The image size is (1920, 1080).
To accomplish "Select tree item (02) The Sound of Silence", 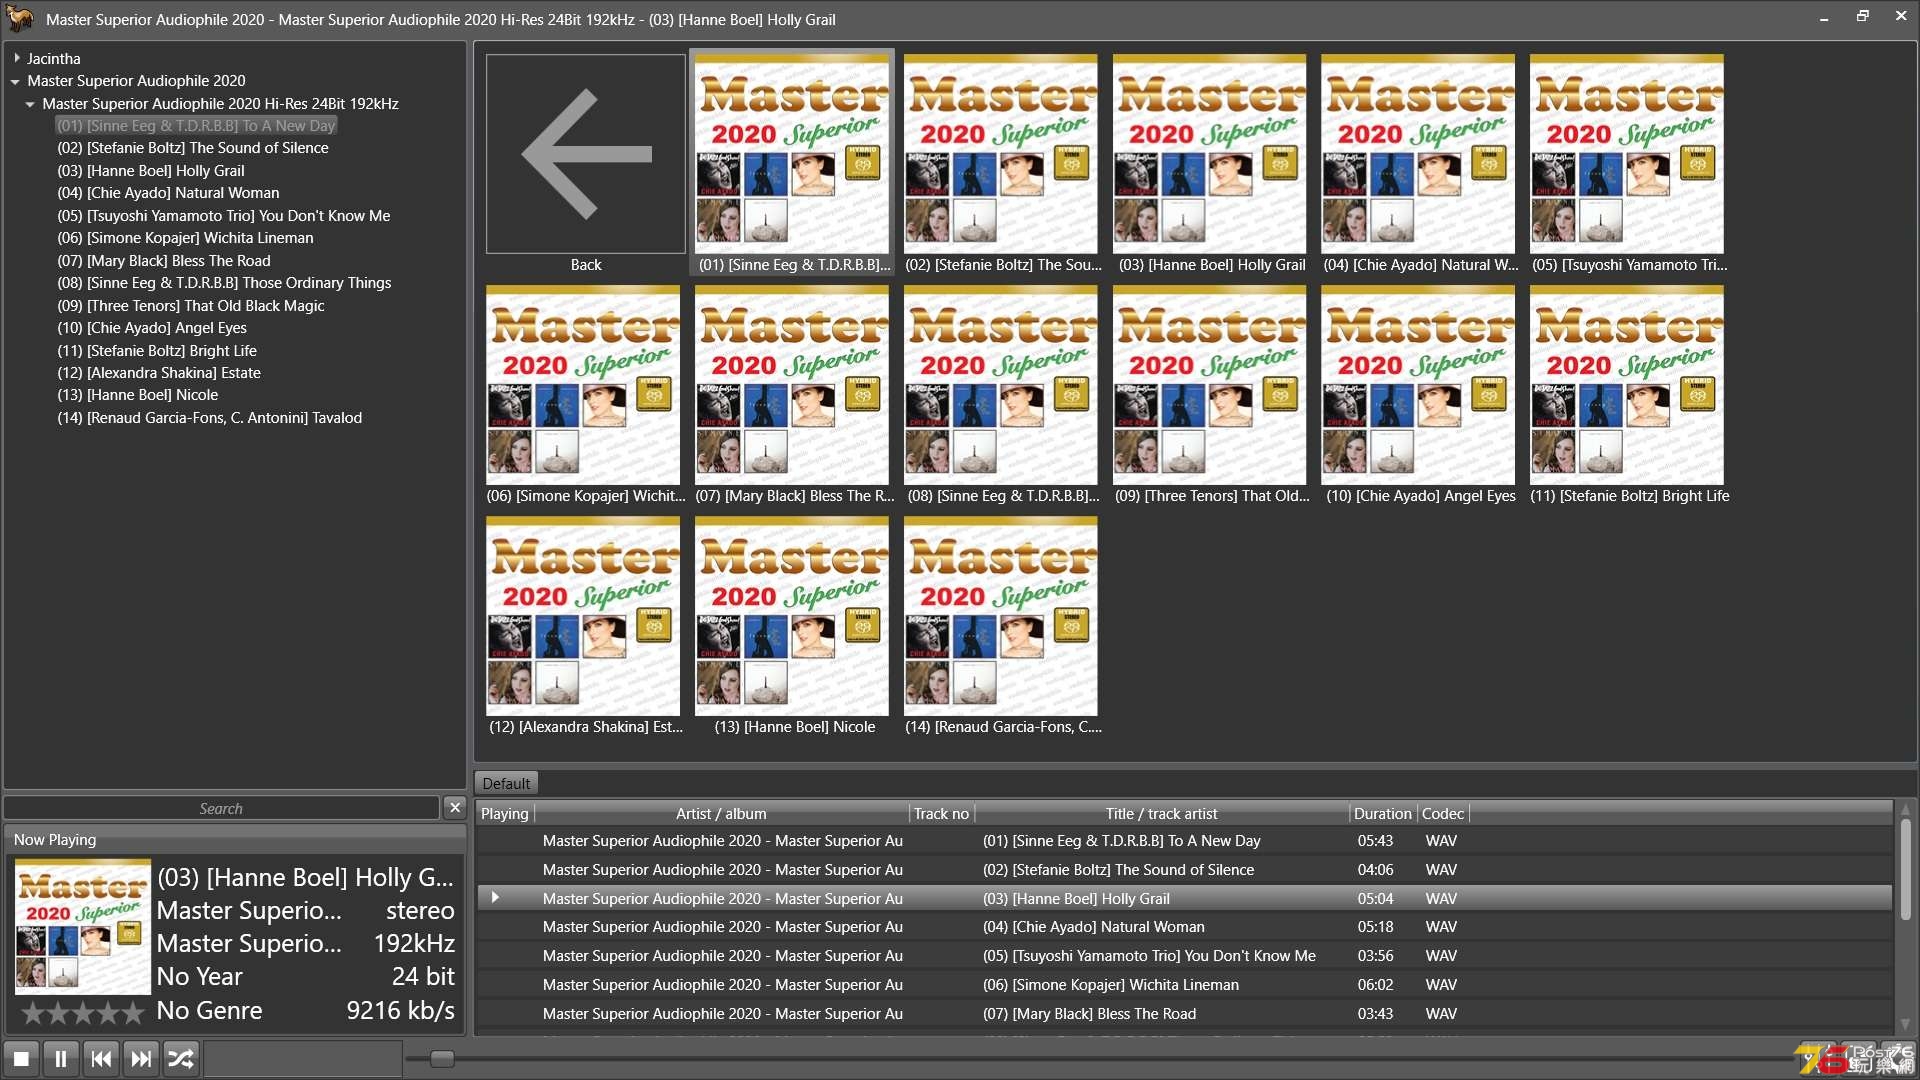I will [x=193, y=148].
